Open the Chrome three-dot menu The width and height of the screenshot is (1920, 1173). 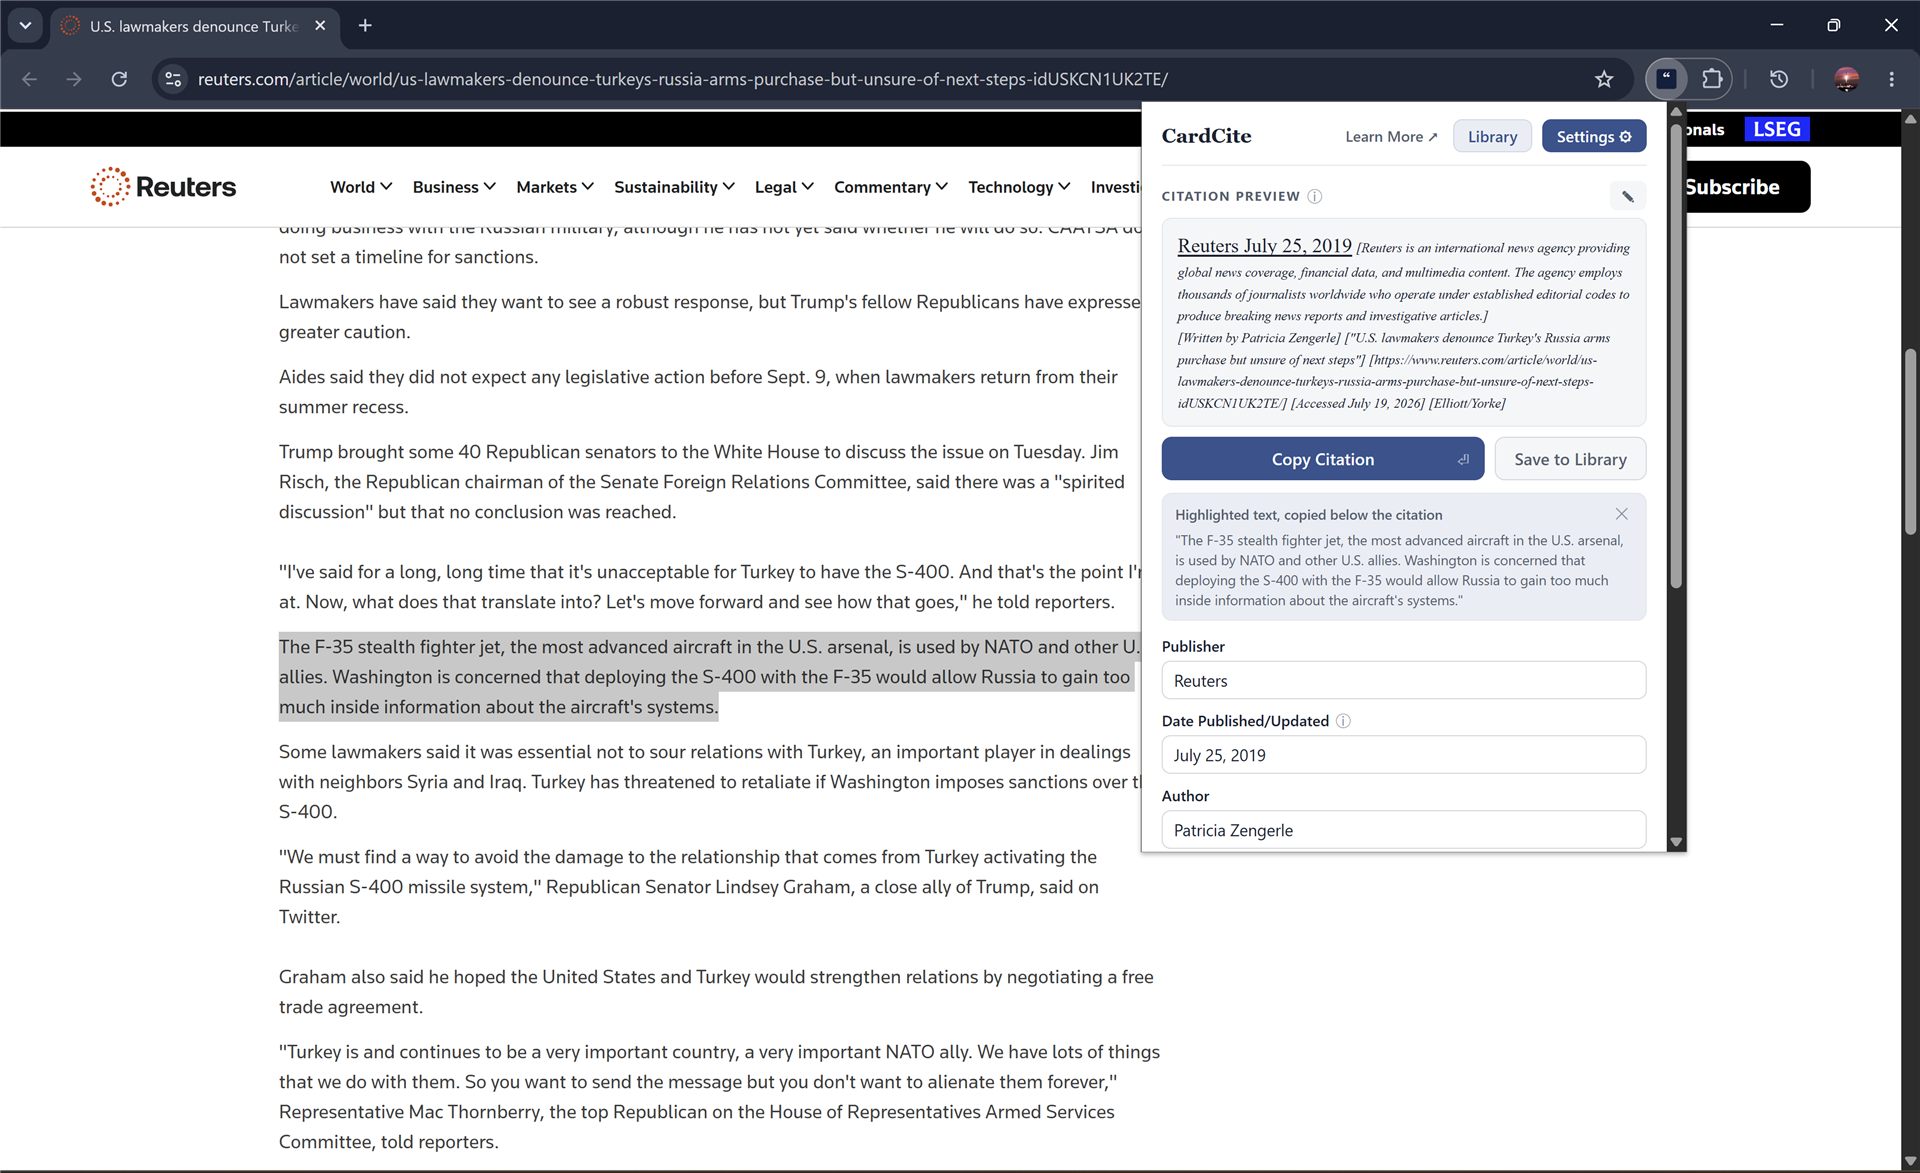(1891, 79)
